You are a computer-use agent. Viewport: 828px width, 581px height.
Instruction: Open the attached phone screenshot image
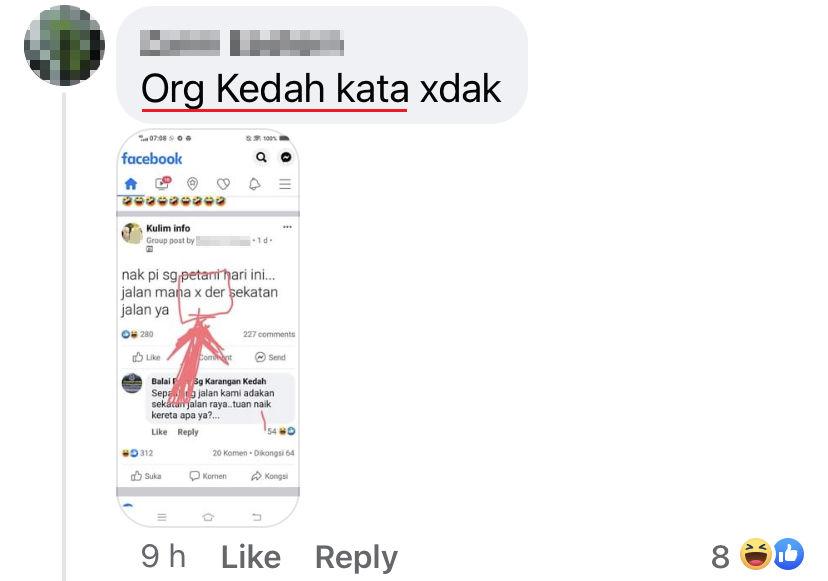point(208,327)
